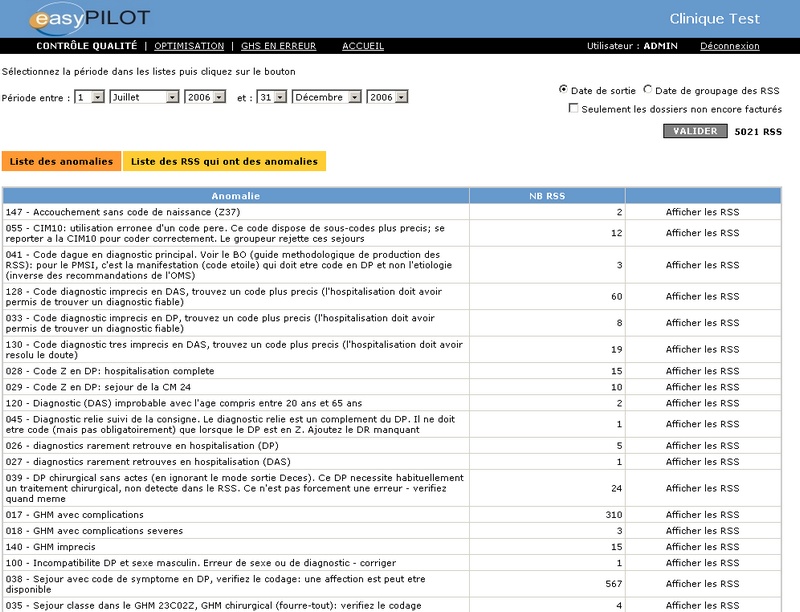Click the Déconnexion link
The height and width of the screenshot is (612, 800).
[730, 46]
